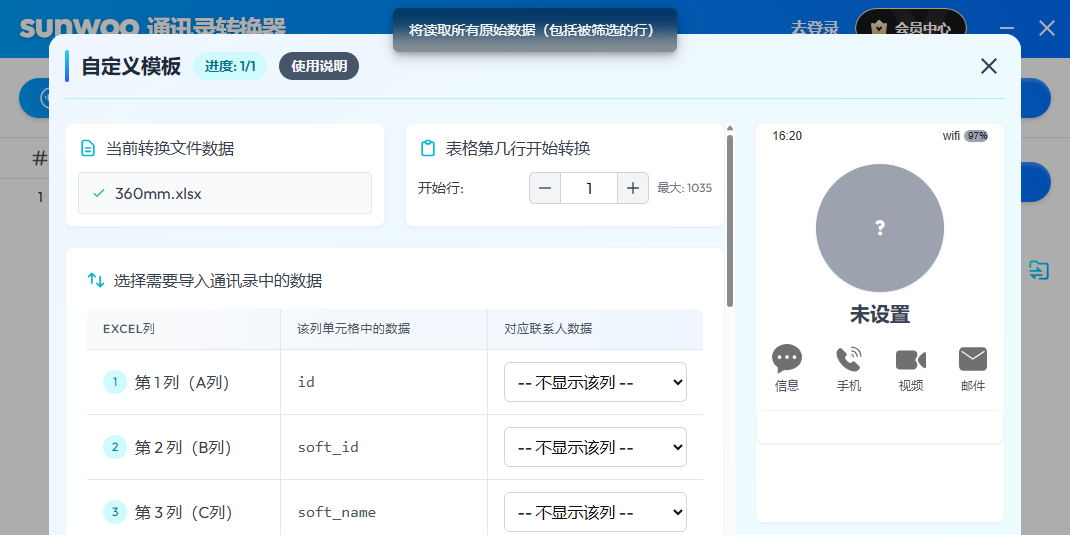1070x535 pixels.
Task: Click the 去登录 login link
Action: [x=814, y=28]
